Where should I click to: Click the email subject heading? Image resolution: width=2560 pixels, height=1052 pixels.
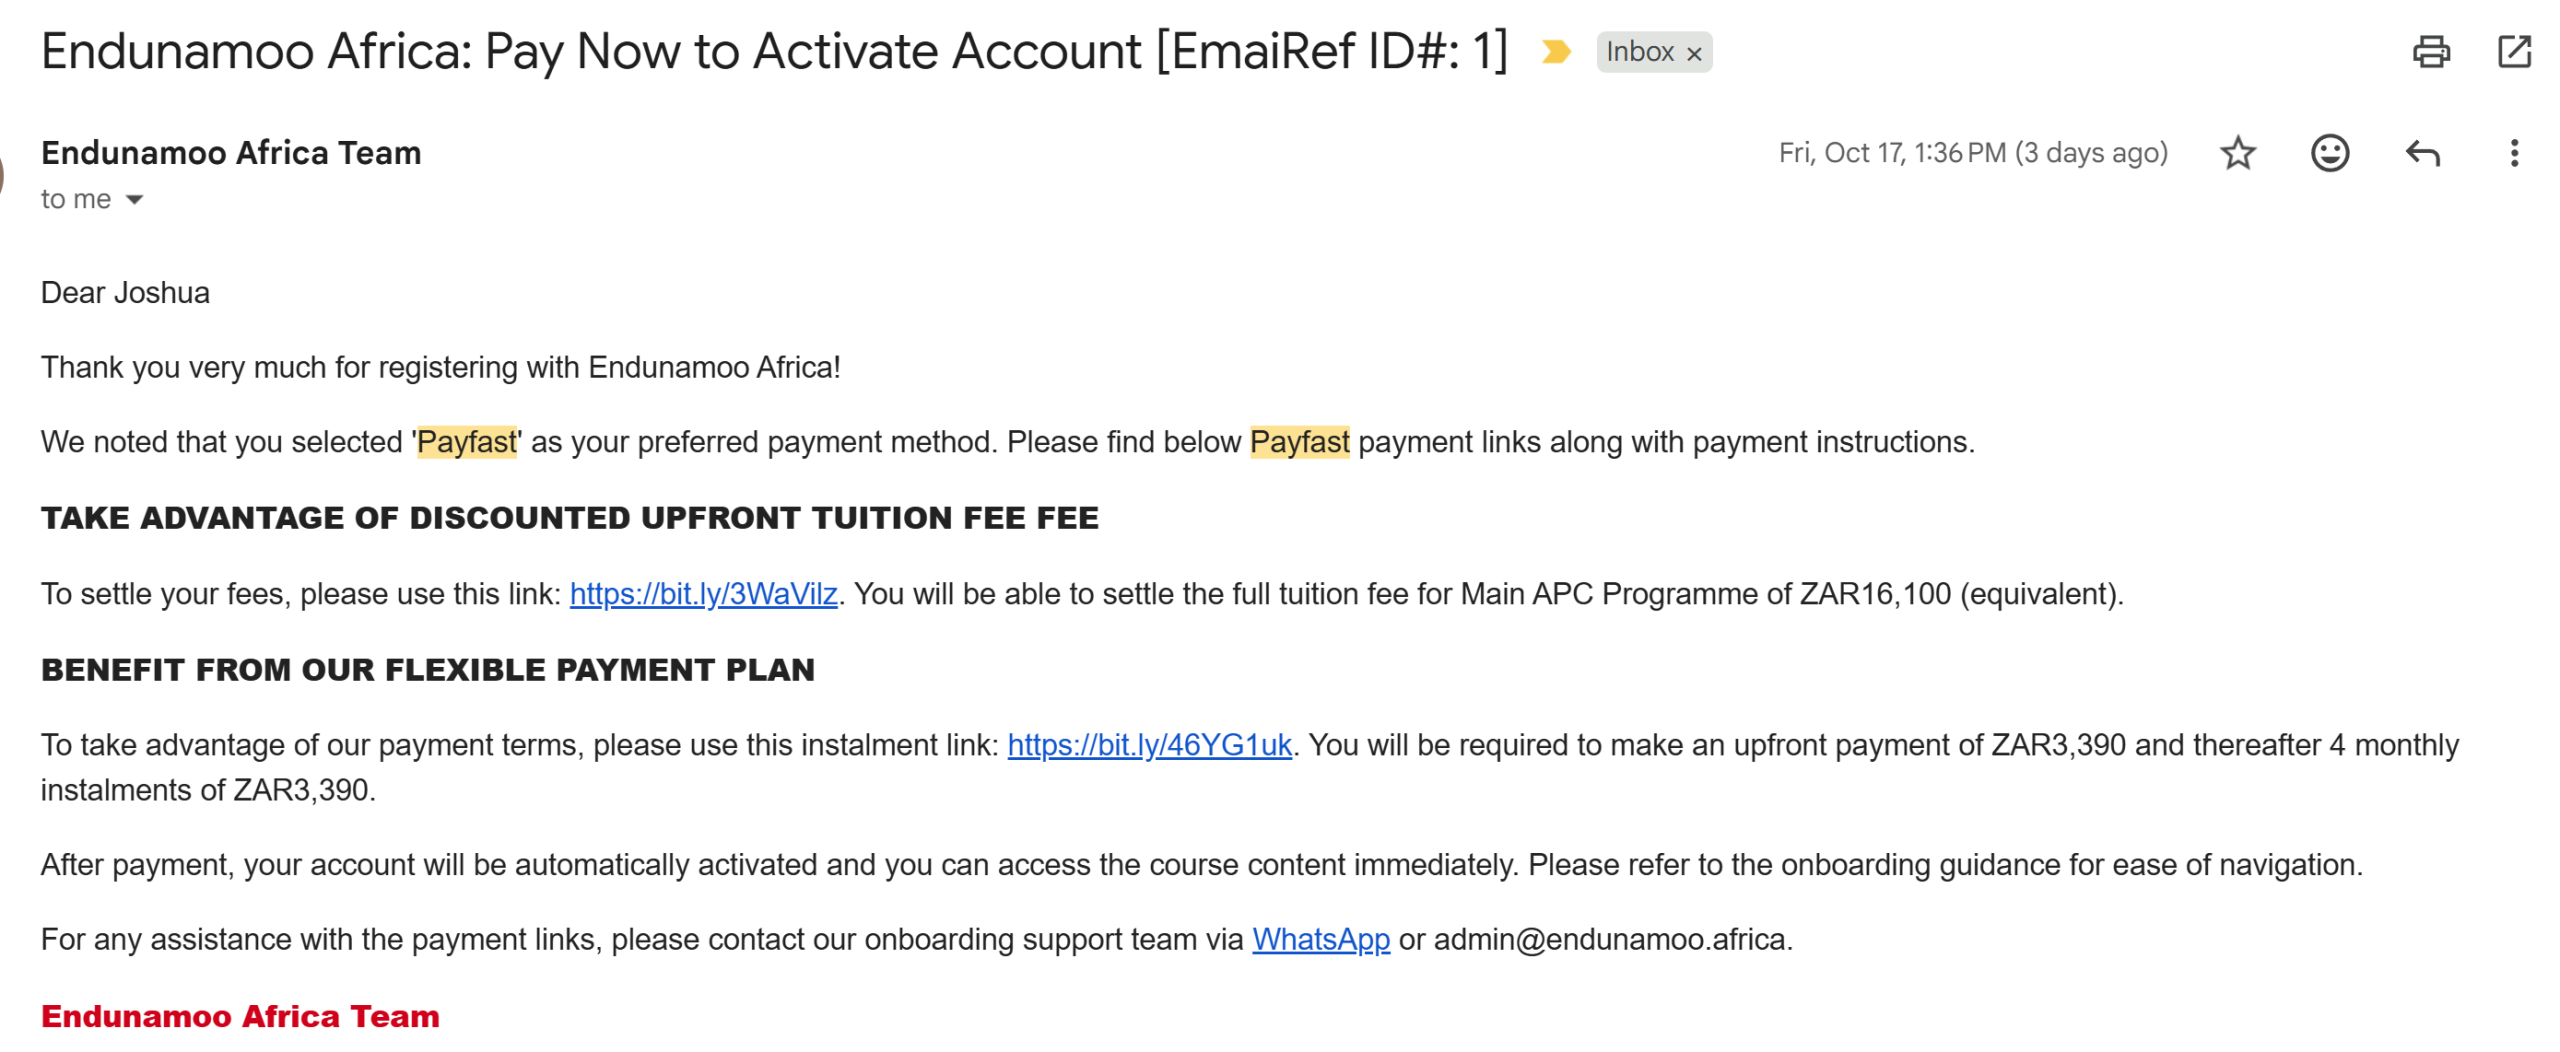(x=774, y=51)
